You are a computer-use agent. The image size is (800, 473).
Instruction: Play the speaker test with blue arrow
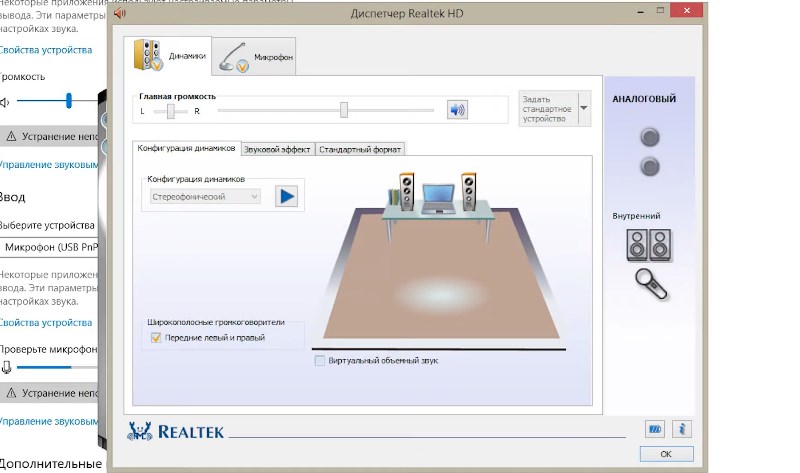[287, 196]
